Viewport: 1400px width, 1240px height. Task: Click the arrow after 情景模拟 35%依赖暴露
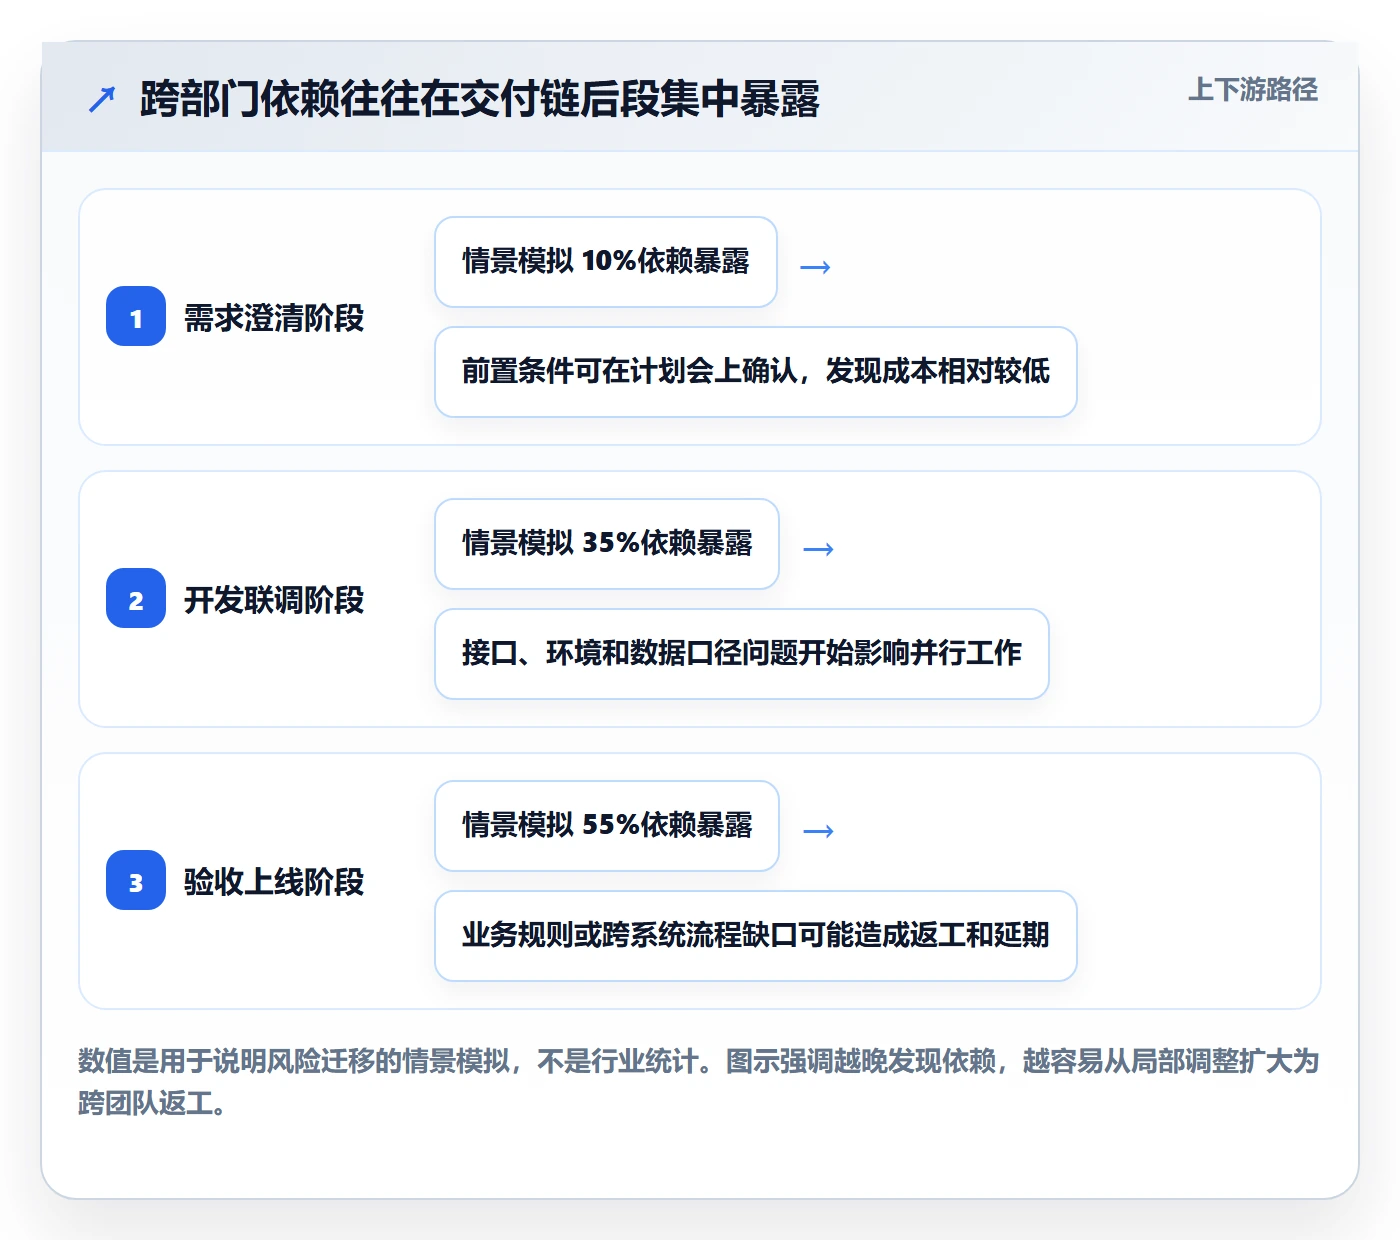point(818,549)
